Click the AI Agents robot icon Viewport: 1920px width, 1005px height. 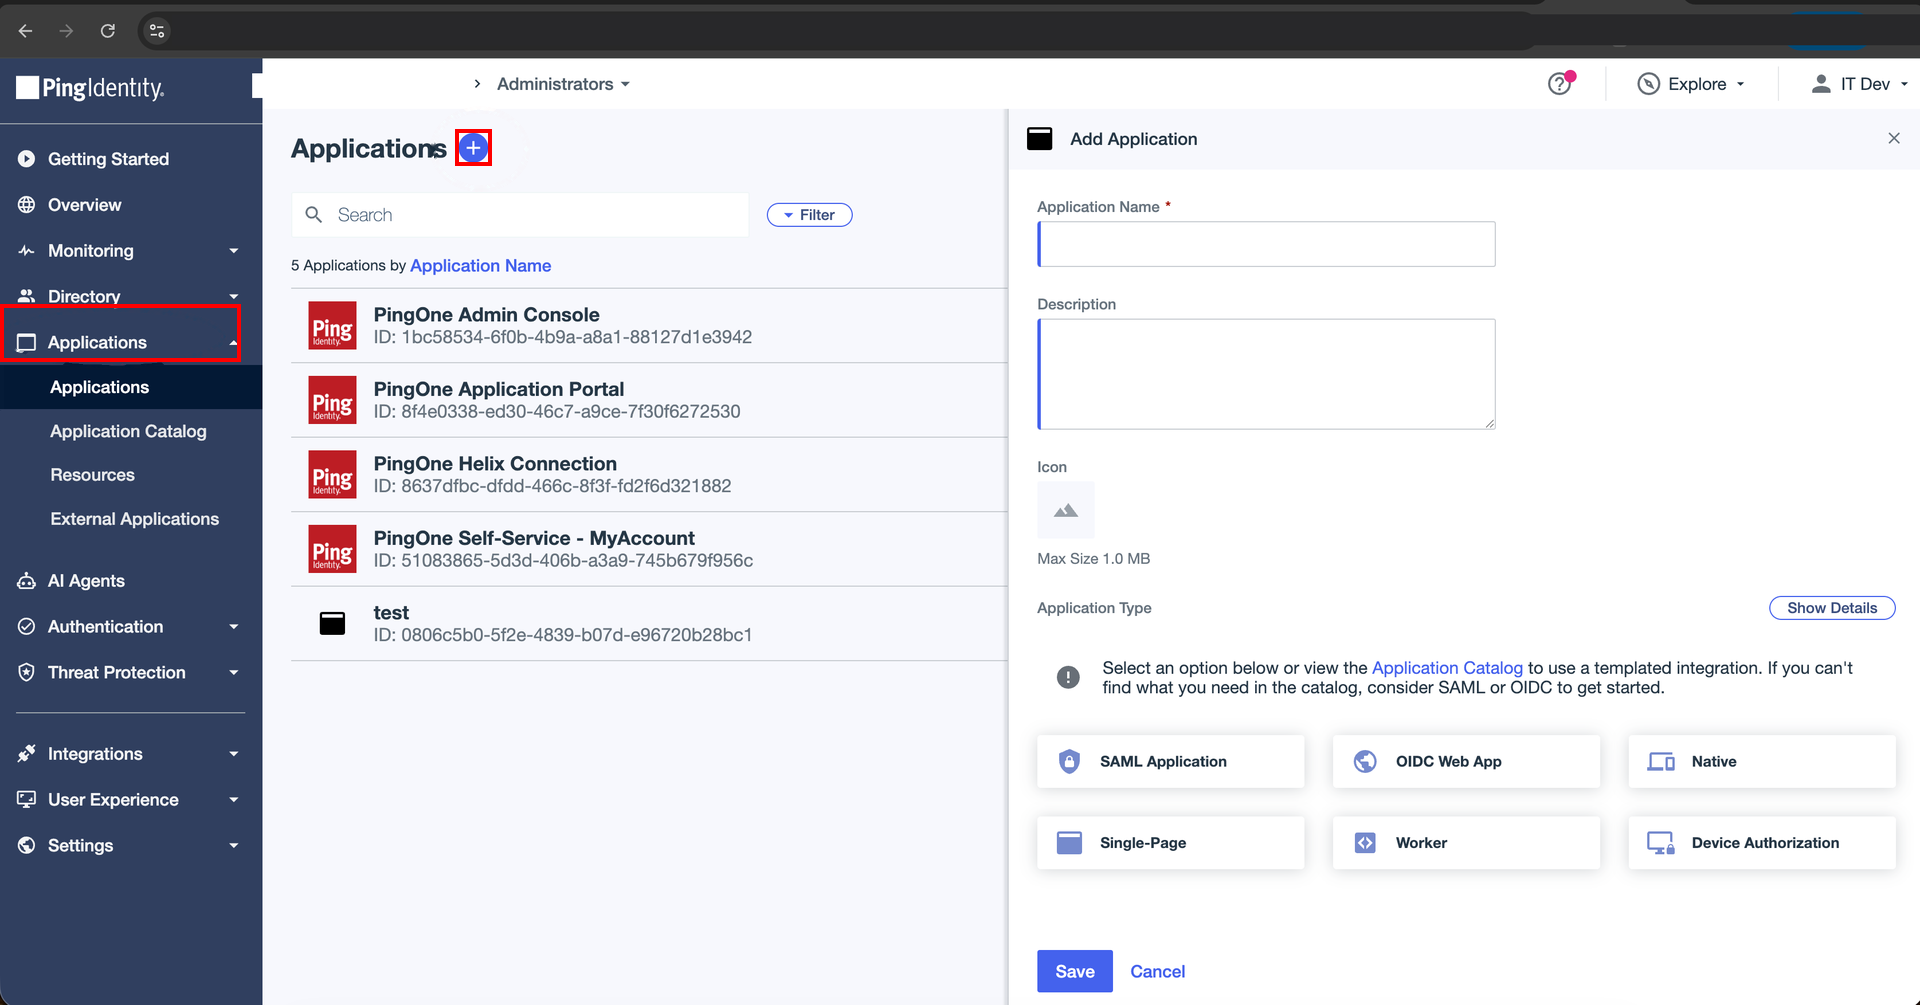pyautogui.click(x=27, y=581)
